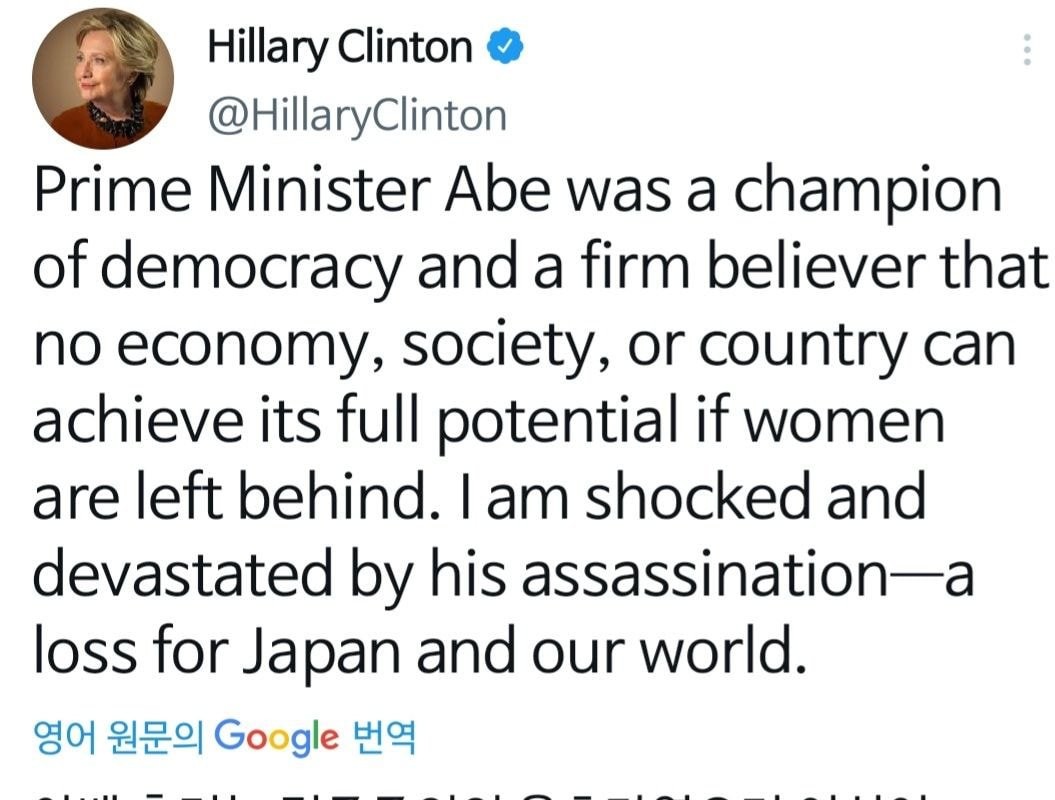Open Hillary Clinton's profile picture
This screenshot has height=800, width=1055.
pyautogui.click(x=102, y=79)
